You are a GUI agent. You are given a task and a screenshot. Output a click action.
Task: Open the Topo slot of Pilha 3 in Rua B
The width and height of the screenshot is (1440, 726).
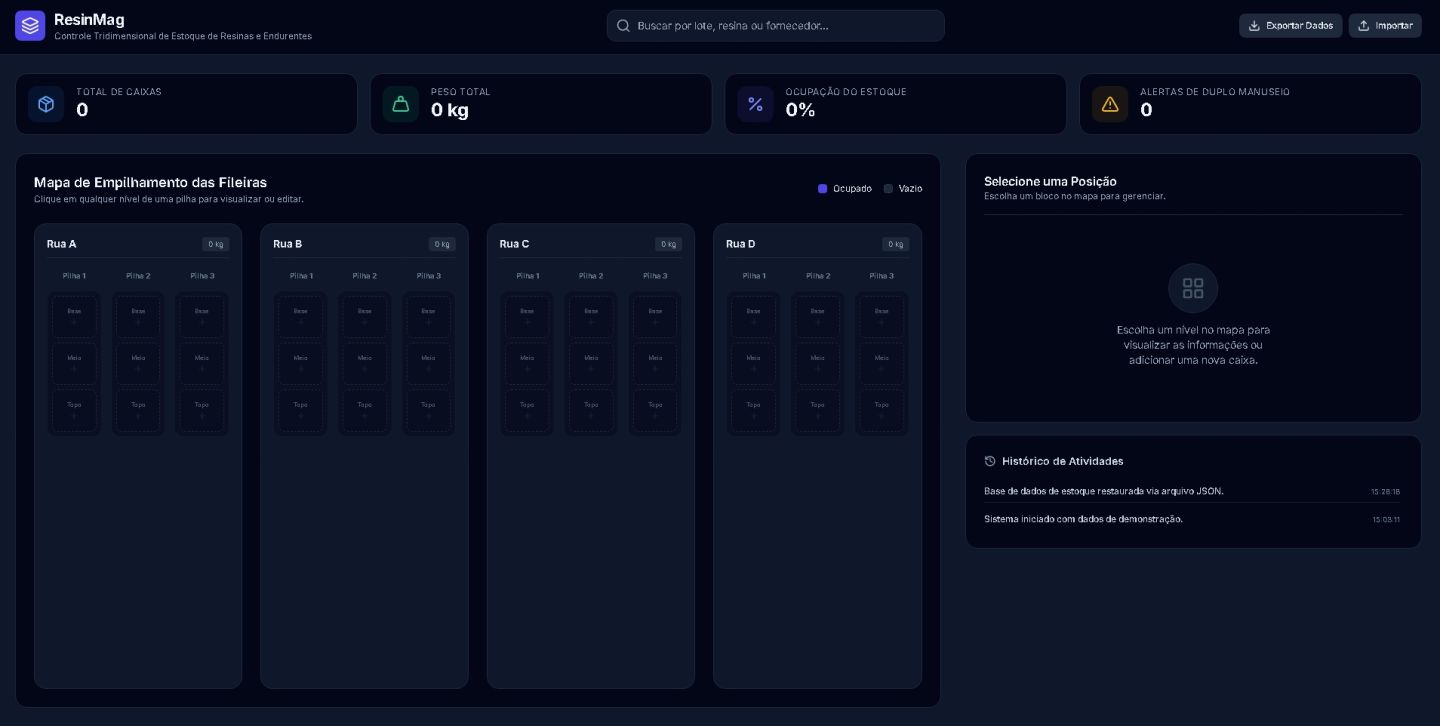[x=428, y=411]
